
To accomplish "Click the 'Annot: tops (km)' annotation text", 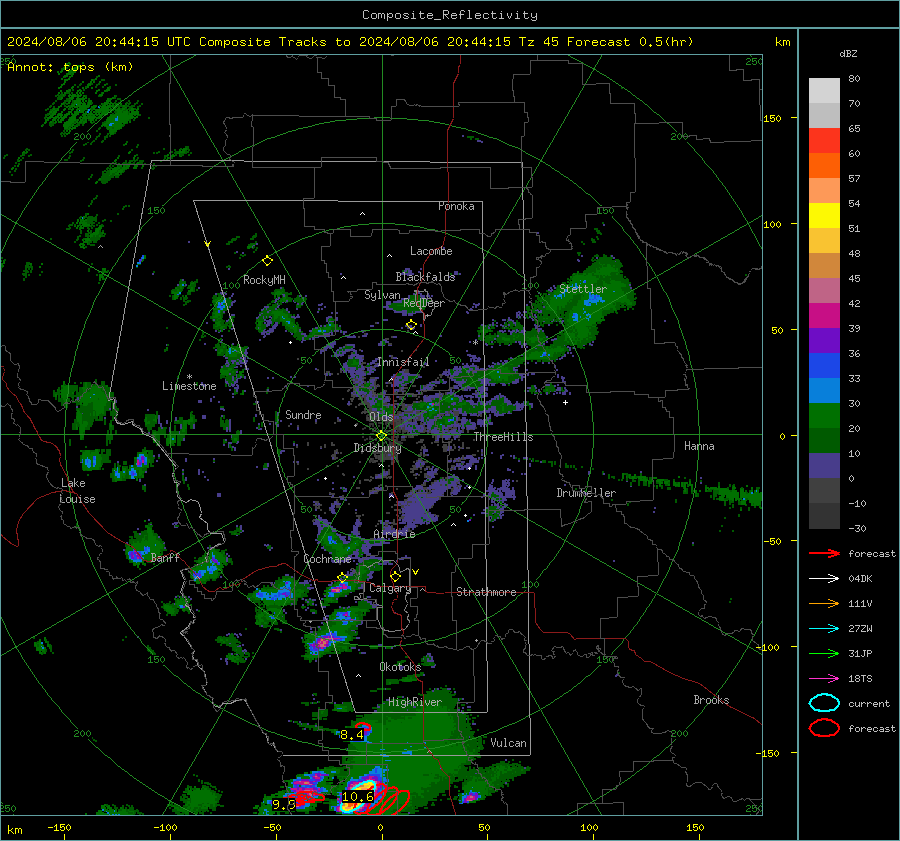I will 70,67.
